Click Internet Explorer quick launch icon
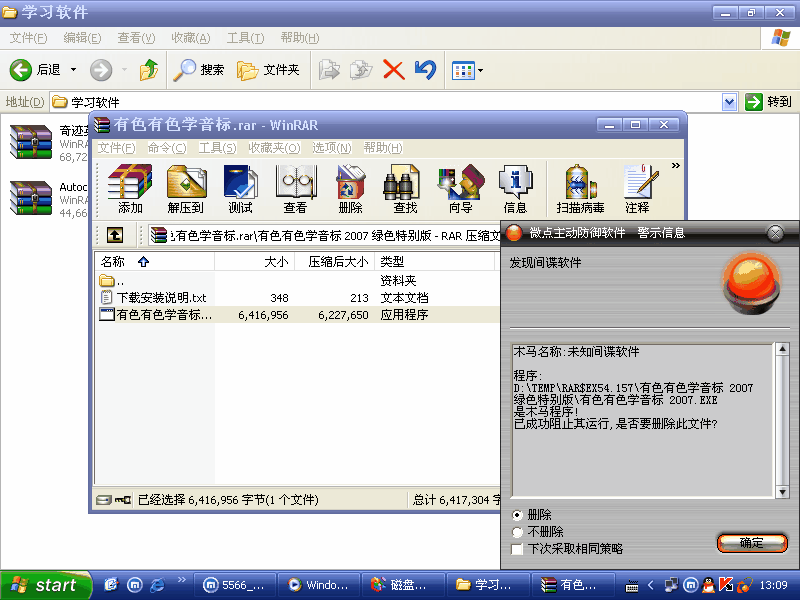Viewport: 800px width, 600px height. click(158, 585)
